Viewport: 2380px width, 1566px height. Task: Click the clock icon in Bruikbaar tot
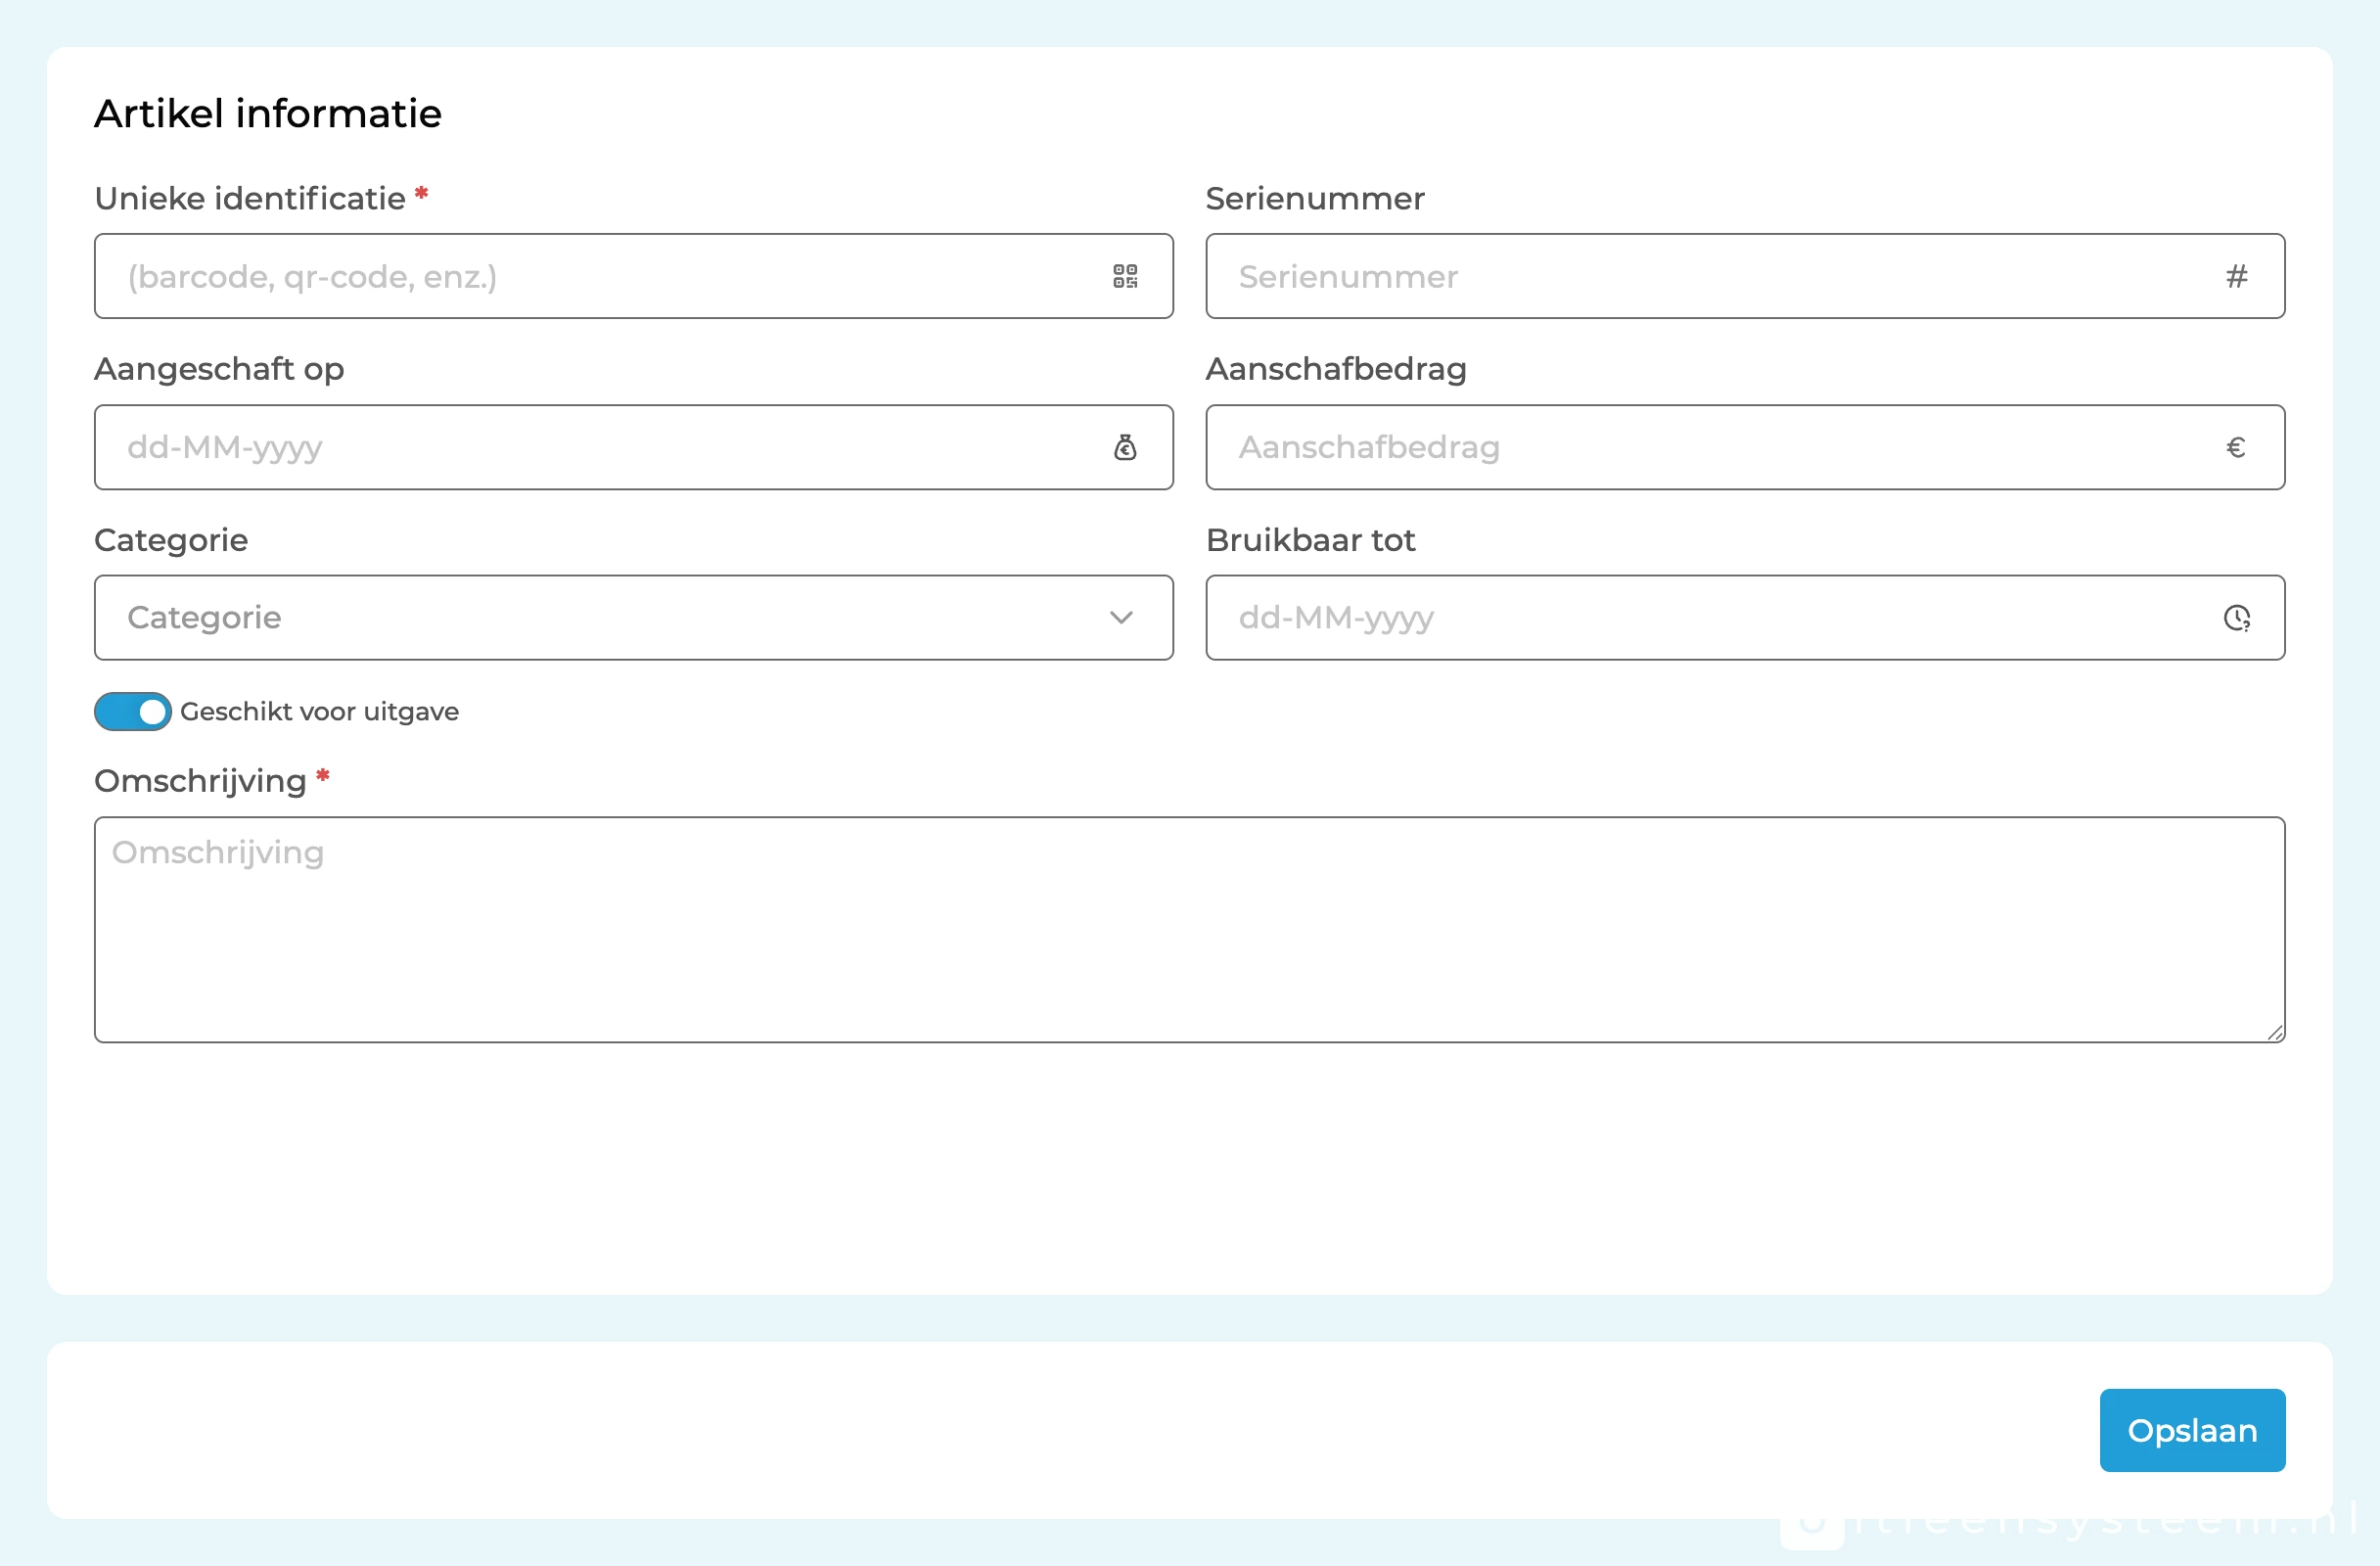click(x=2236, y=618)
